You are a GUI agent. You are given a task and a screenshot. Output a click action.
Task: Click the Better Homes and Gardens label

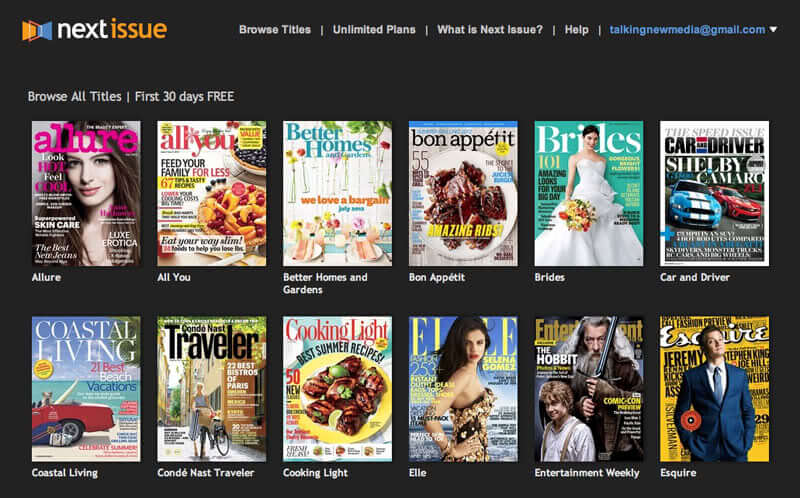[x=326, y=283]
